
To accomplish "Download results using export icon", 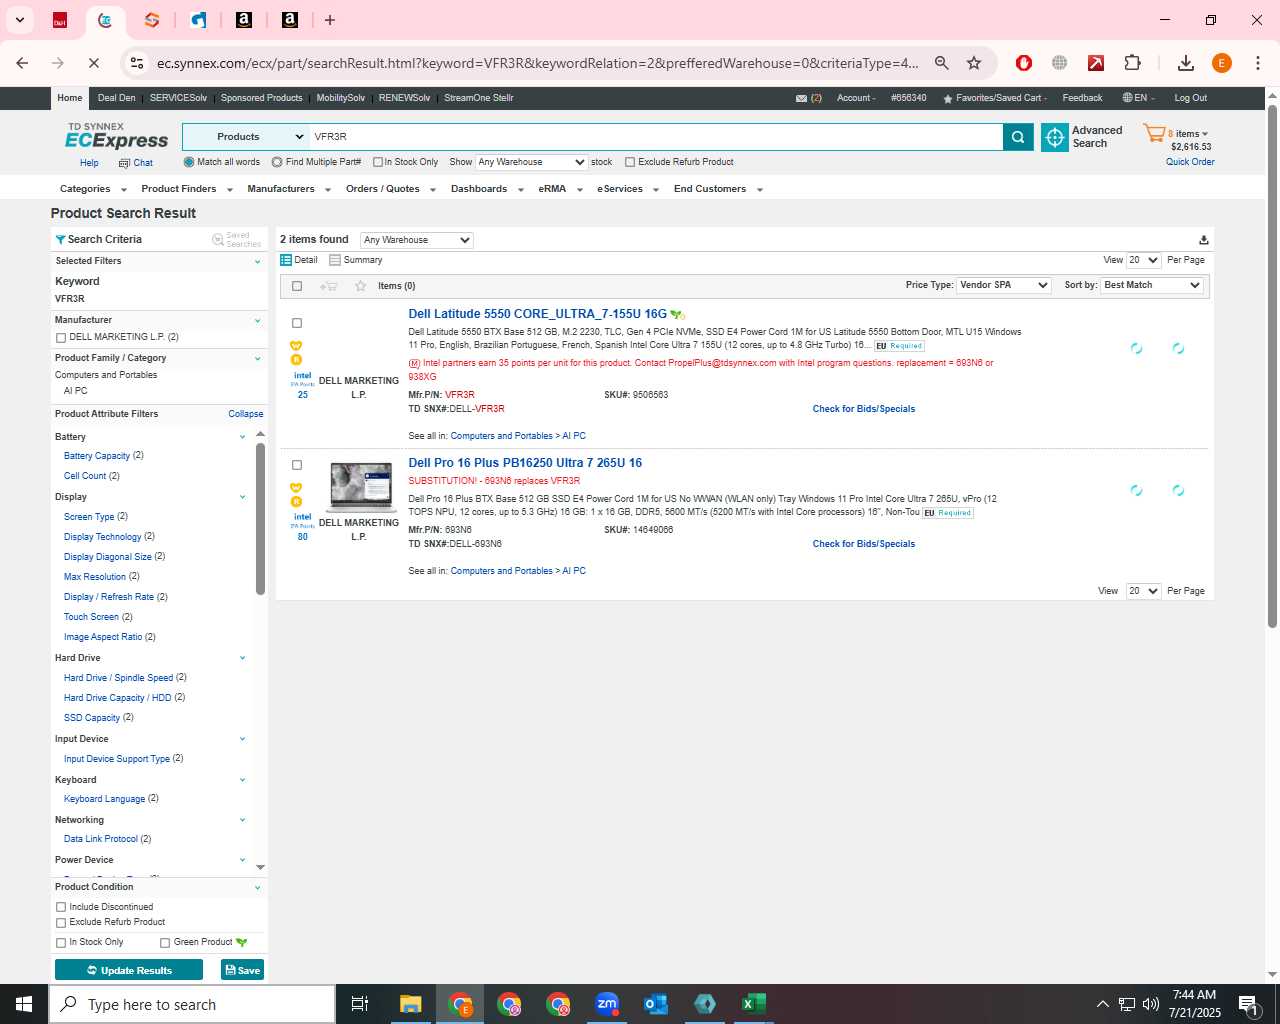I will pos(1204,240).
